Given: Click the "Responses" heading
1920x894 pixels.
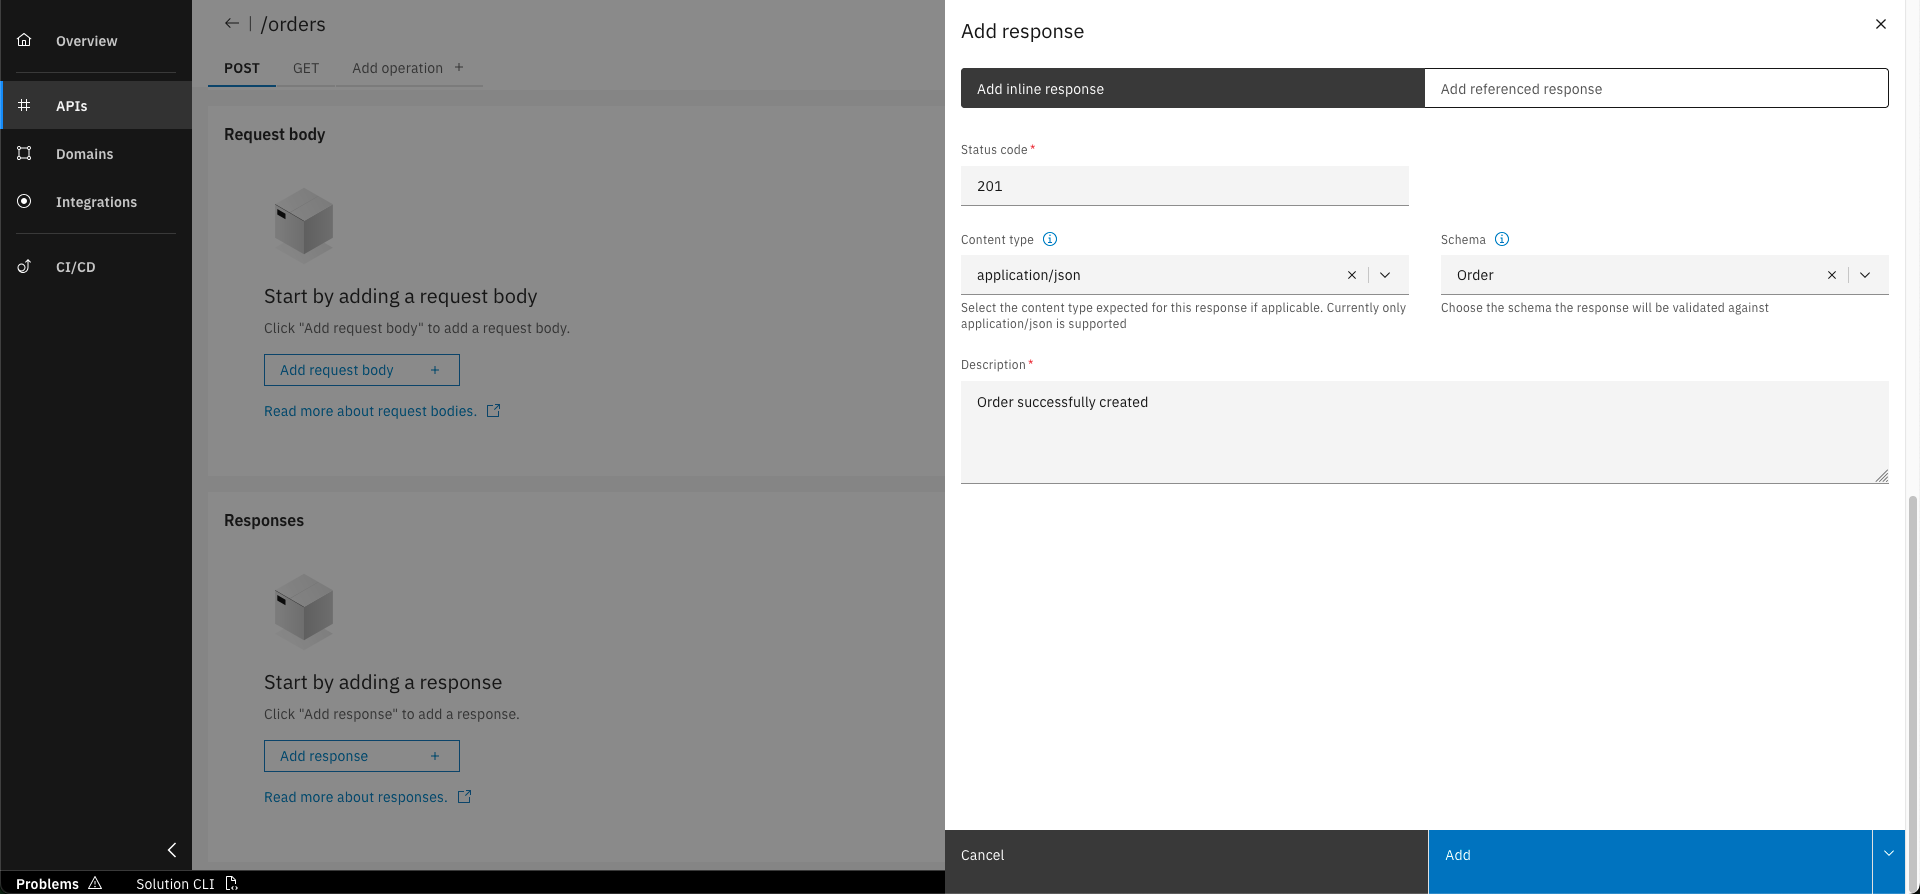Looking at the screenshot, I should tap(264, 520).
